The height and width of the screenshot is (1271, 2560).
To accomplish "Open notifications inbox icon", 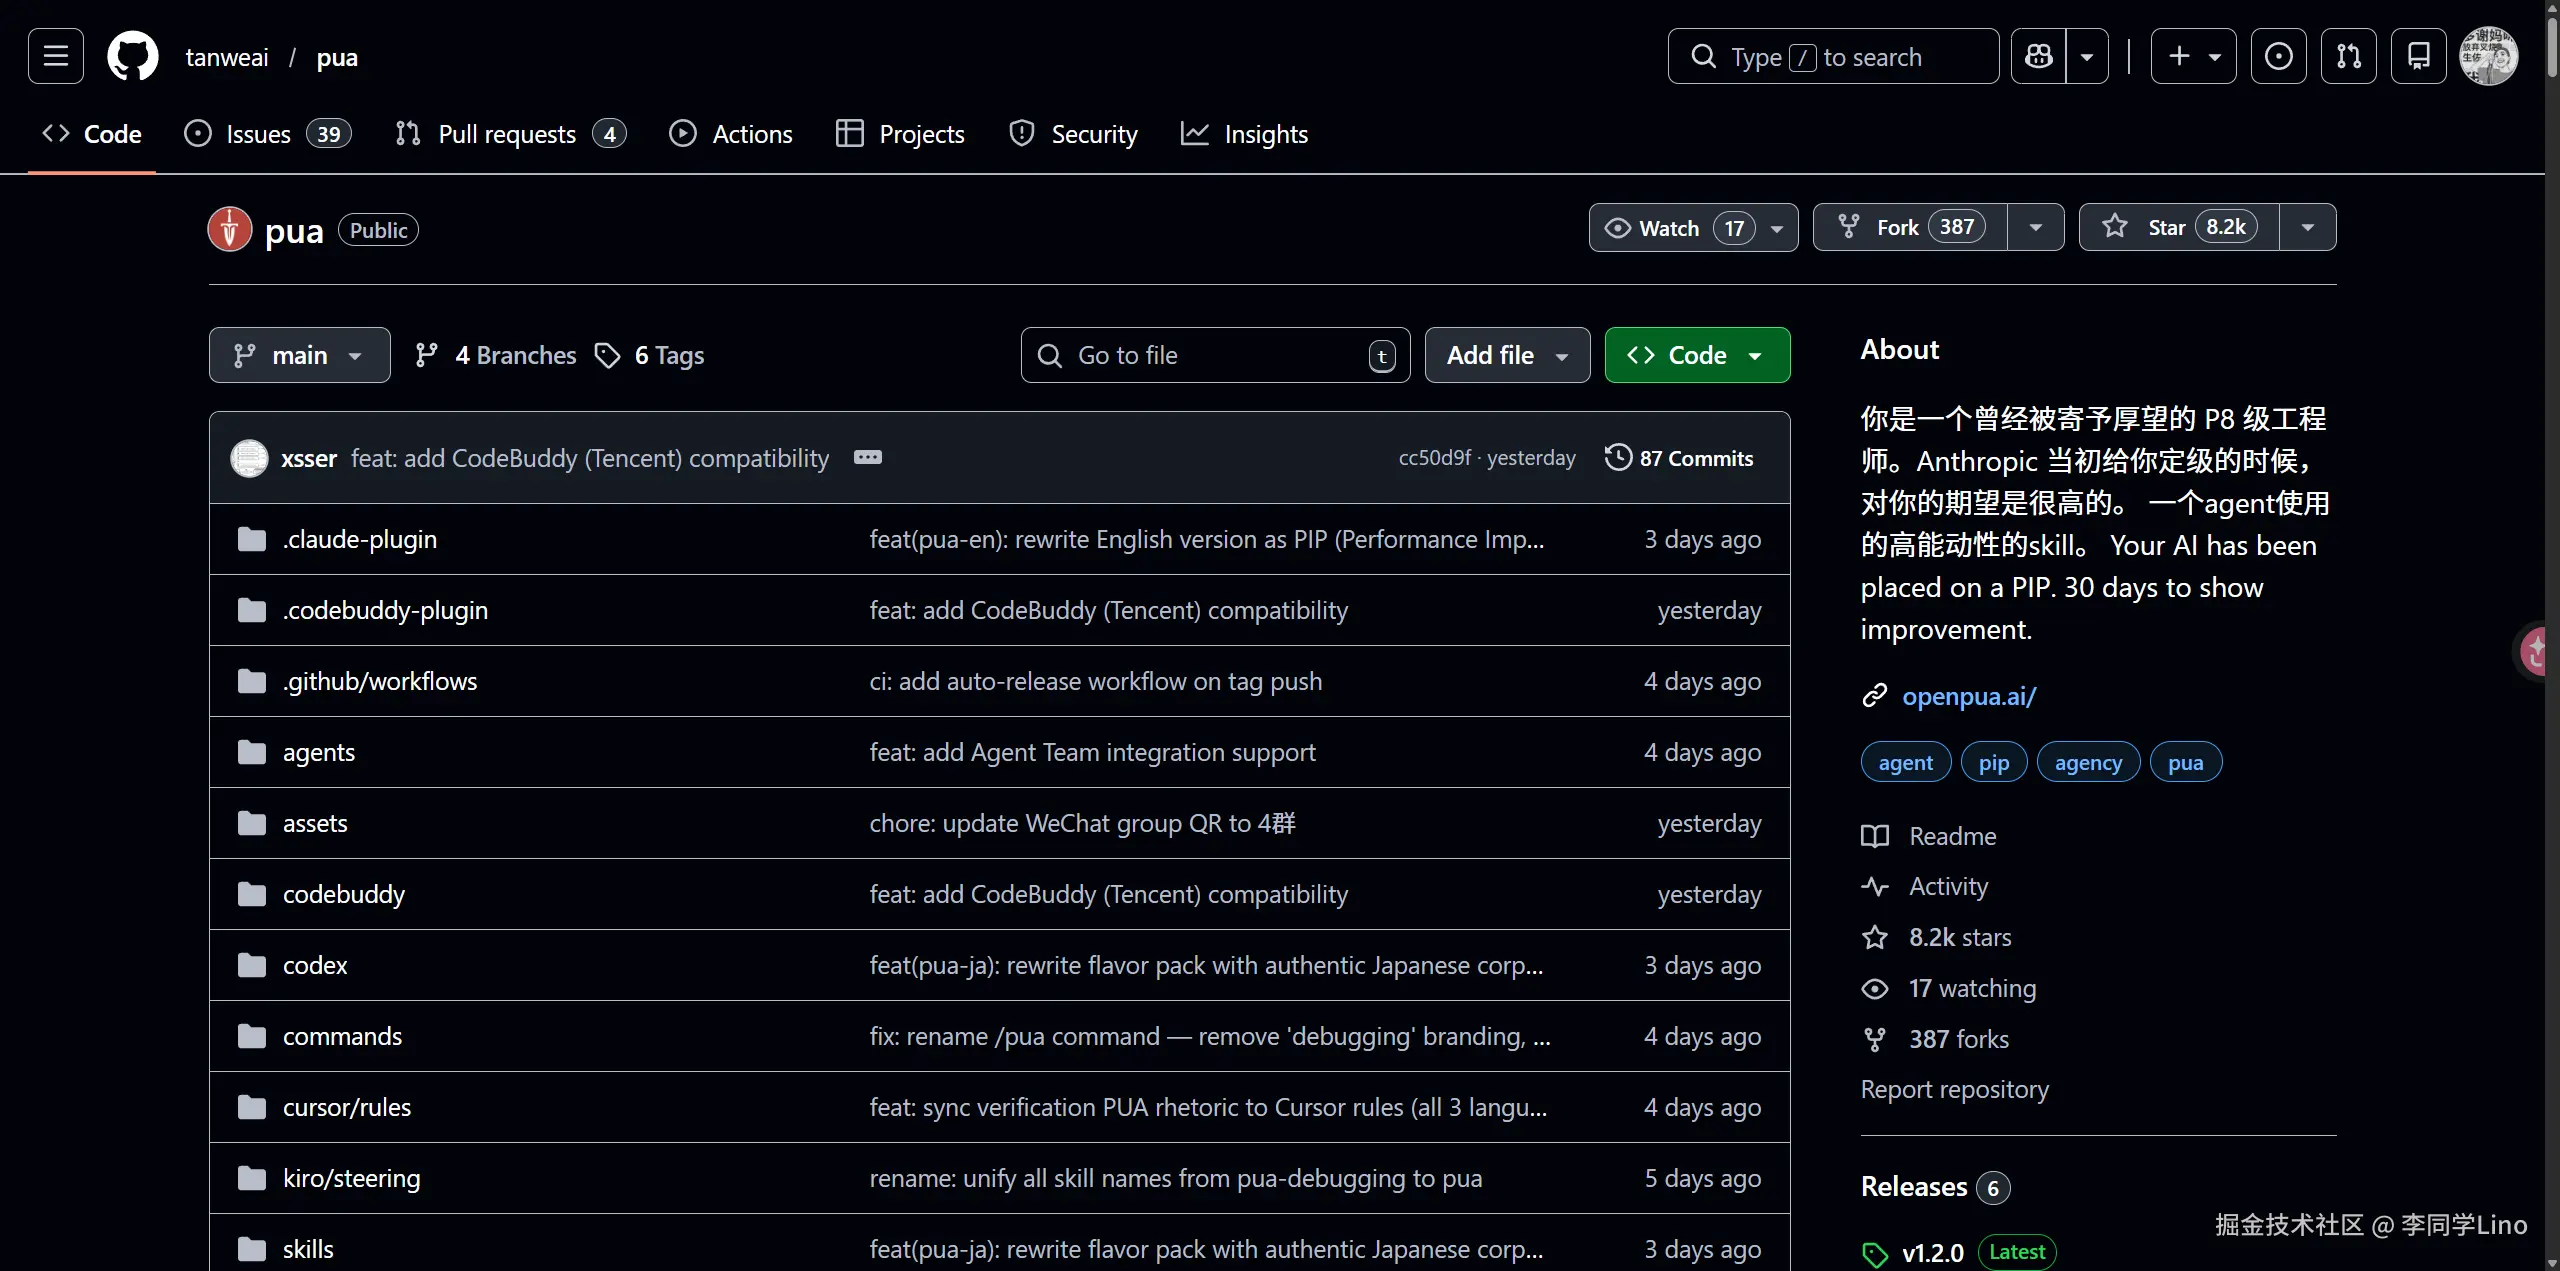I will (2418, 56).
